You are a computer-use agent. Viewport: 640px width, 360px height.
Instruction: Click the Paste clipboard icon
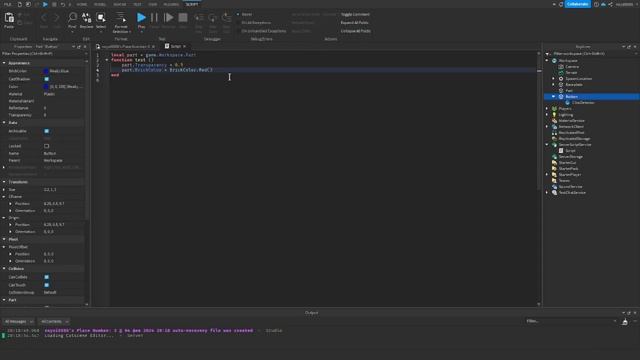[x=9, y=18]
